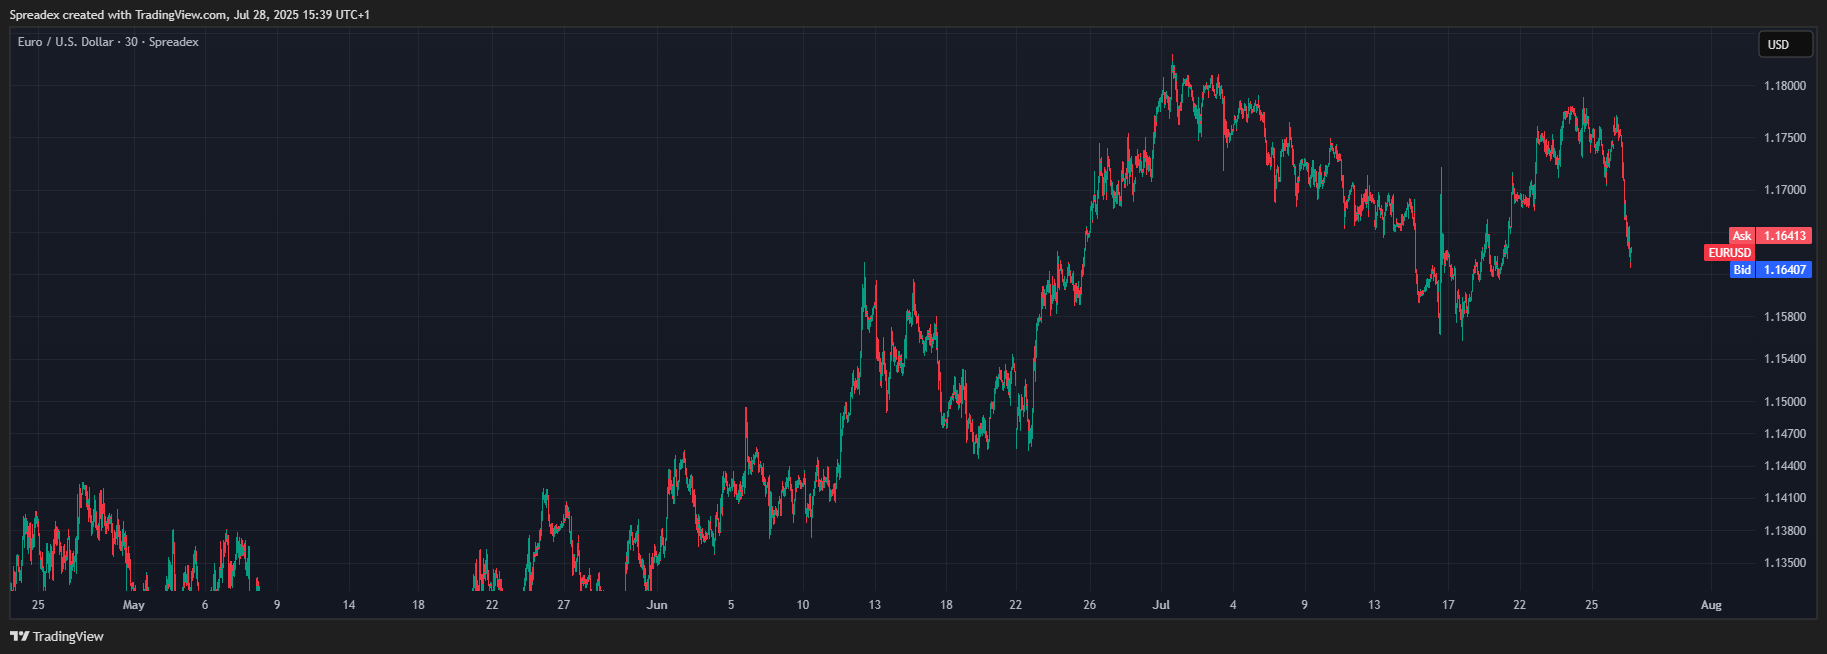Select the EURUSD symbol tag
The image size is (1827, 654).
(x=1729, y=253)
